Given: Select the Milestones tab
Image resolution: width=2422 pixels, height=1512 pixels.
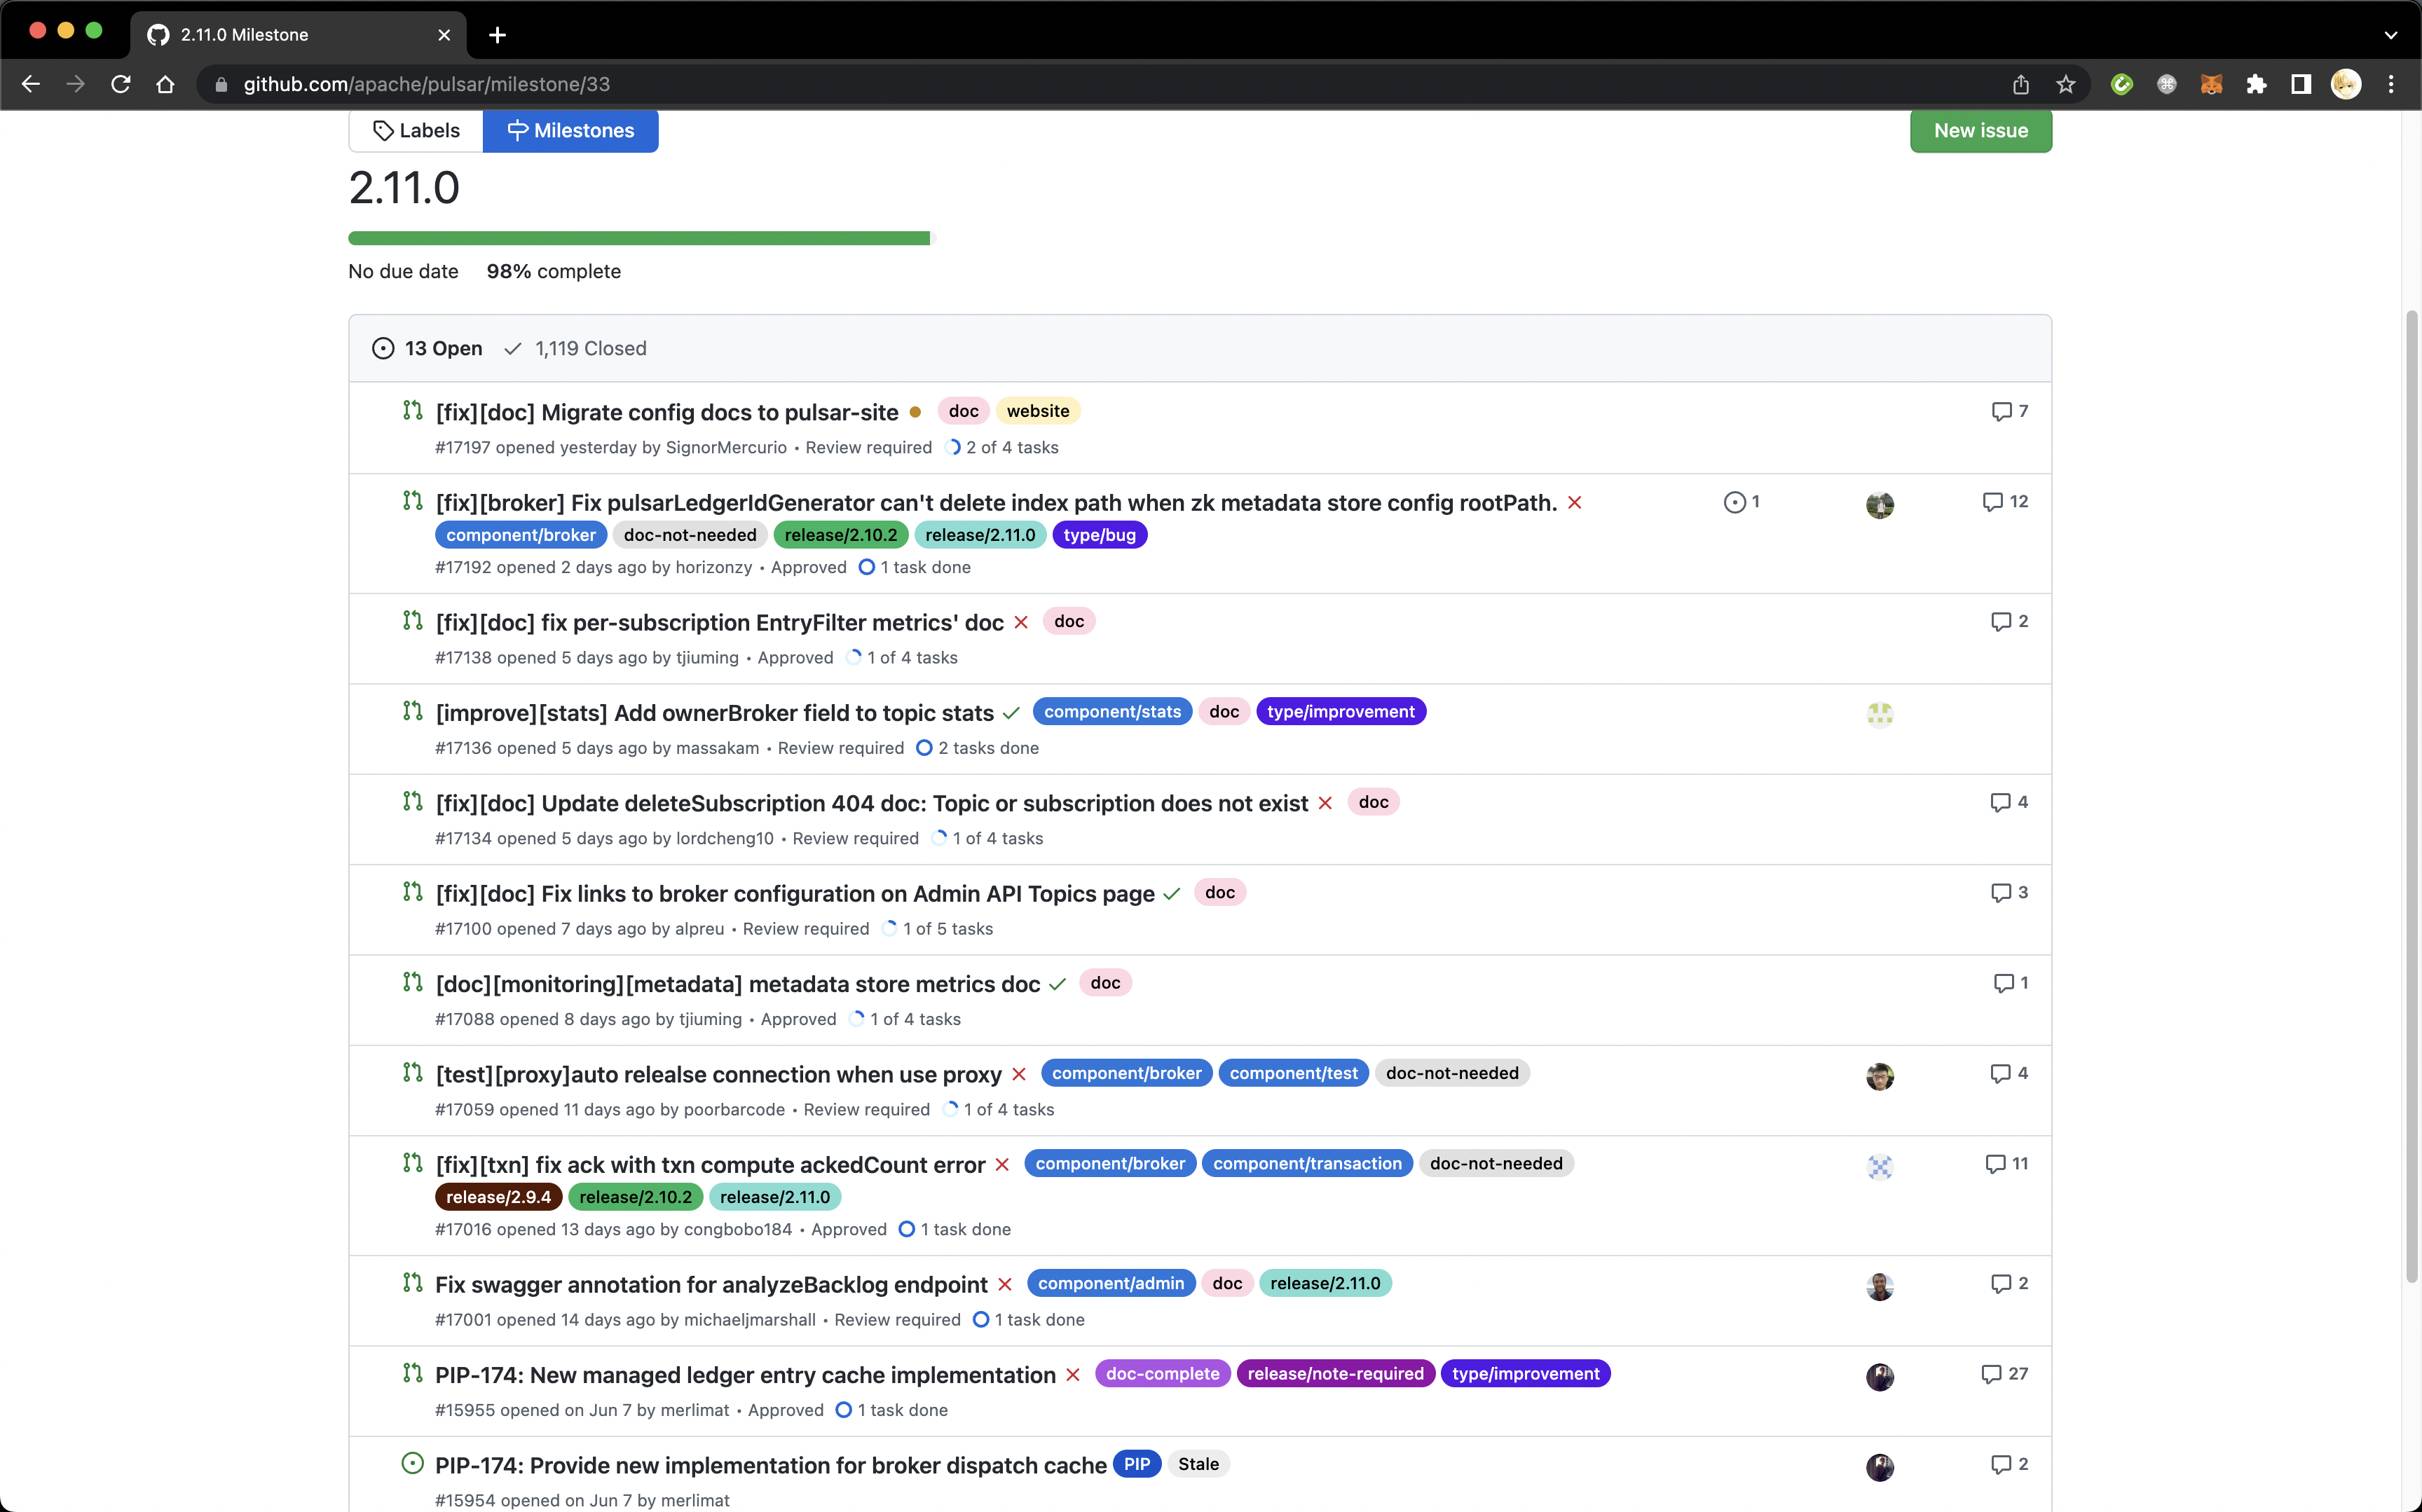Looking at the screenshot, I should click(570, 131).
